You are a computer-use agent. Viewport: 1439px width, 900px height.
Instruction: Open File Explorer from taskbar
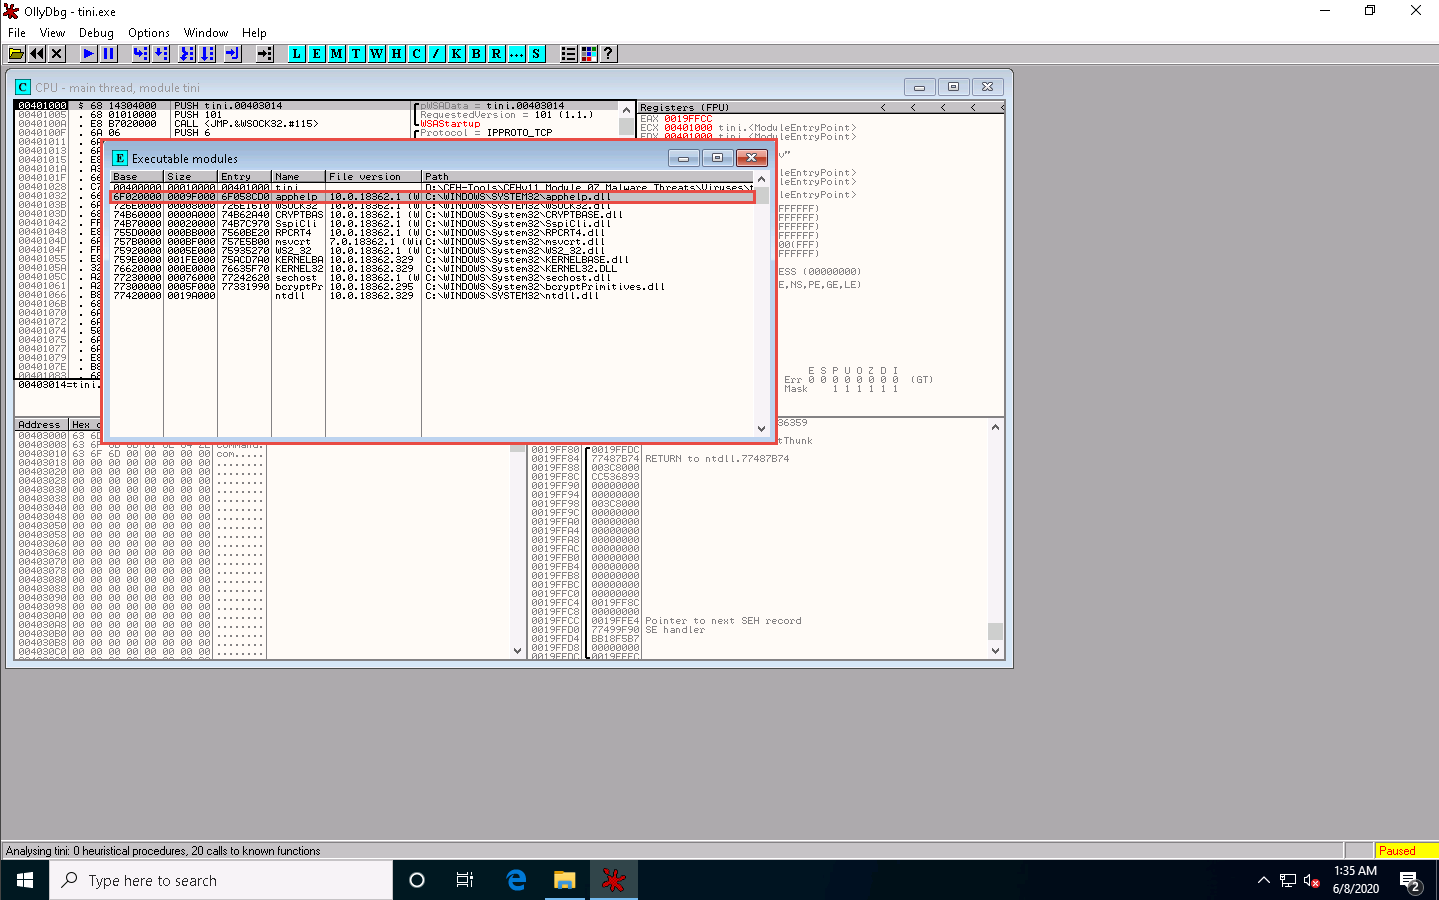pyautogui.click(x=565, y=880)
